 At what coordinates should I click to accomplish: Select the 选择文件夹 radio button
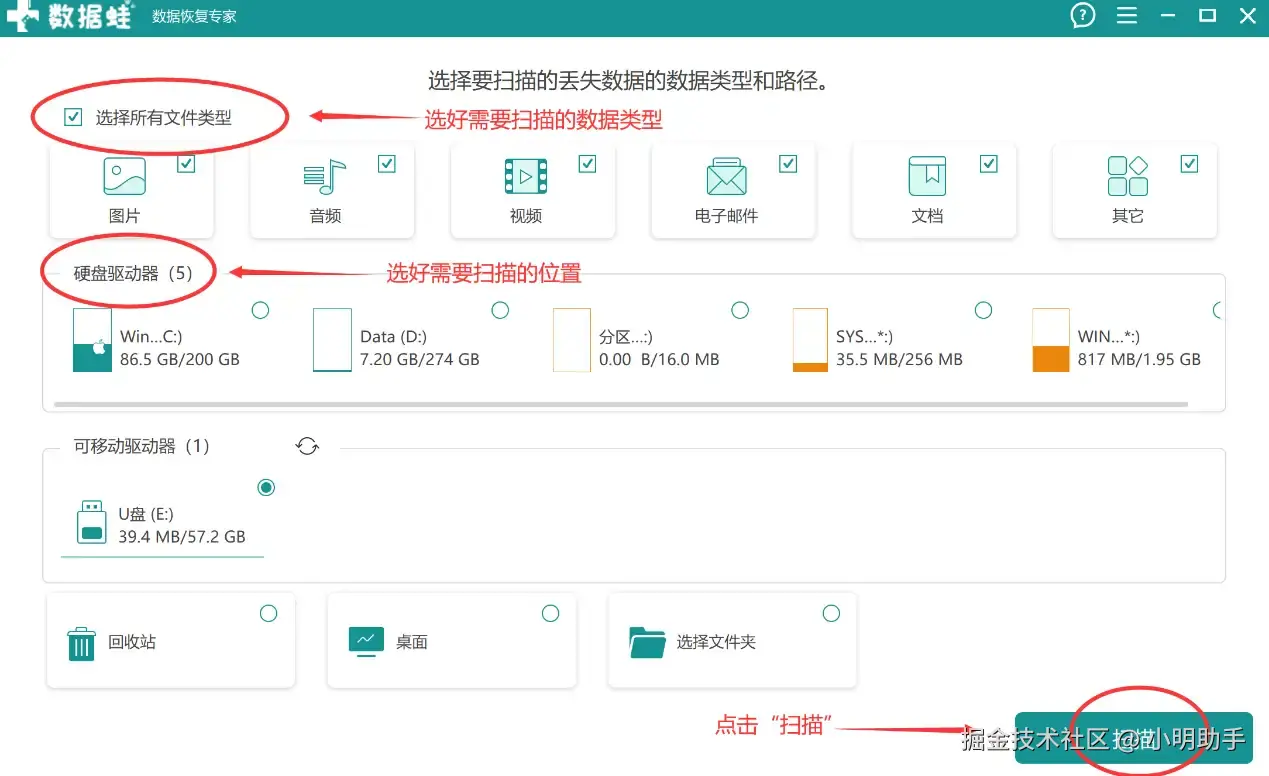point(831,613)
